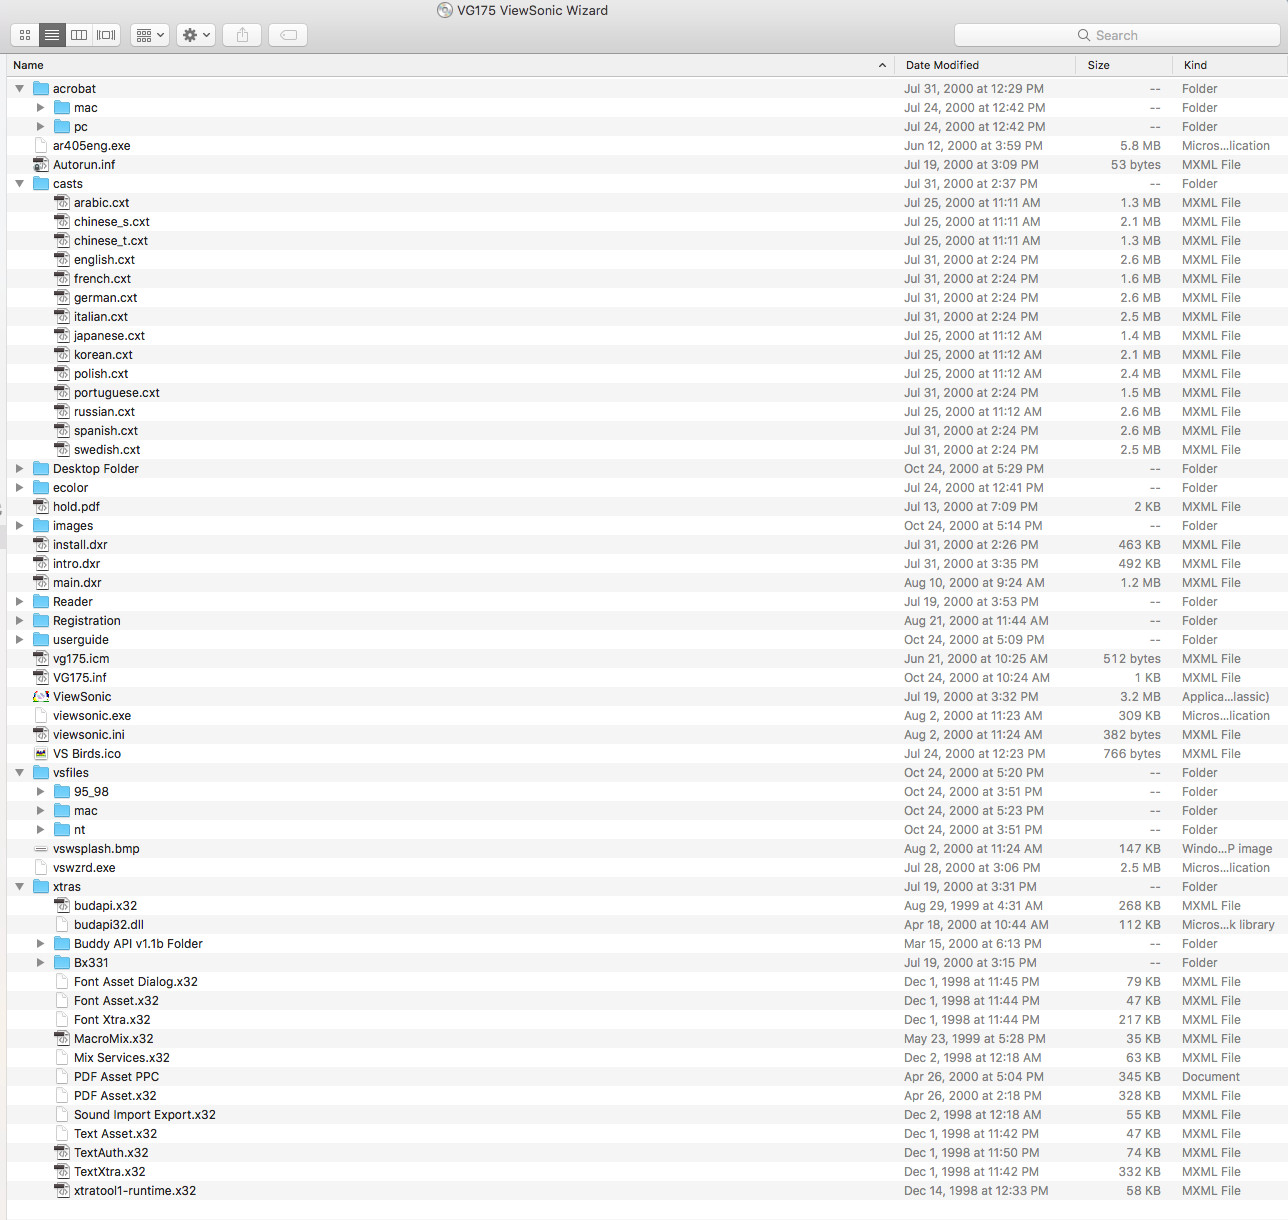Select the vg175.icm file icon
Image resolution: width=1288 pixels, height=1220 pixels.
click(41, 659)
